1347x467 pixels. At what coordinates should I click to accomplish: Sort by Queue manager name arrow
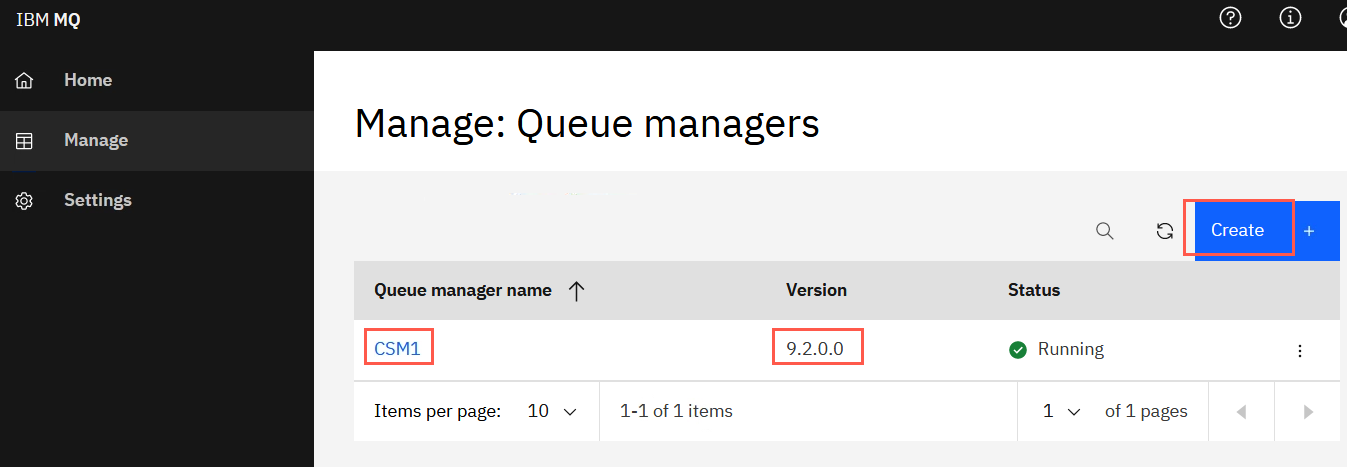[576, 291]
